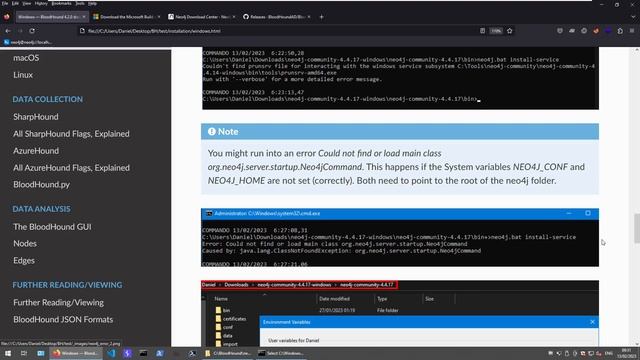
Task: Open the SharpHound sidebar link
Action: [x=36, y=117]
